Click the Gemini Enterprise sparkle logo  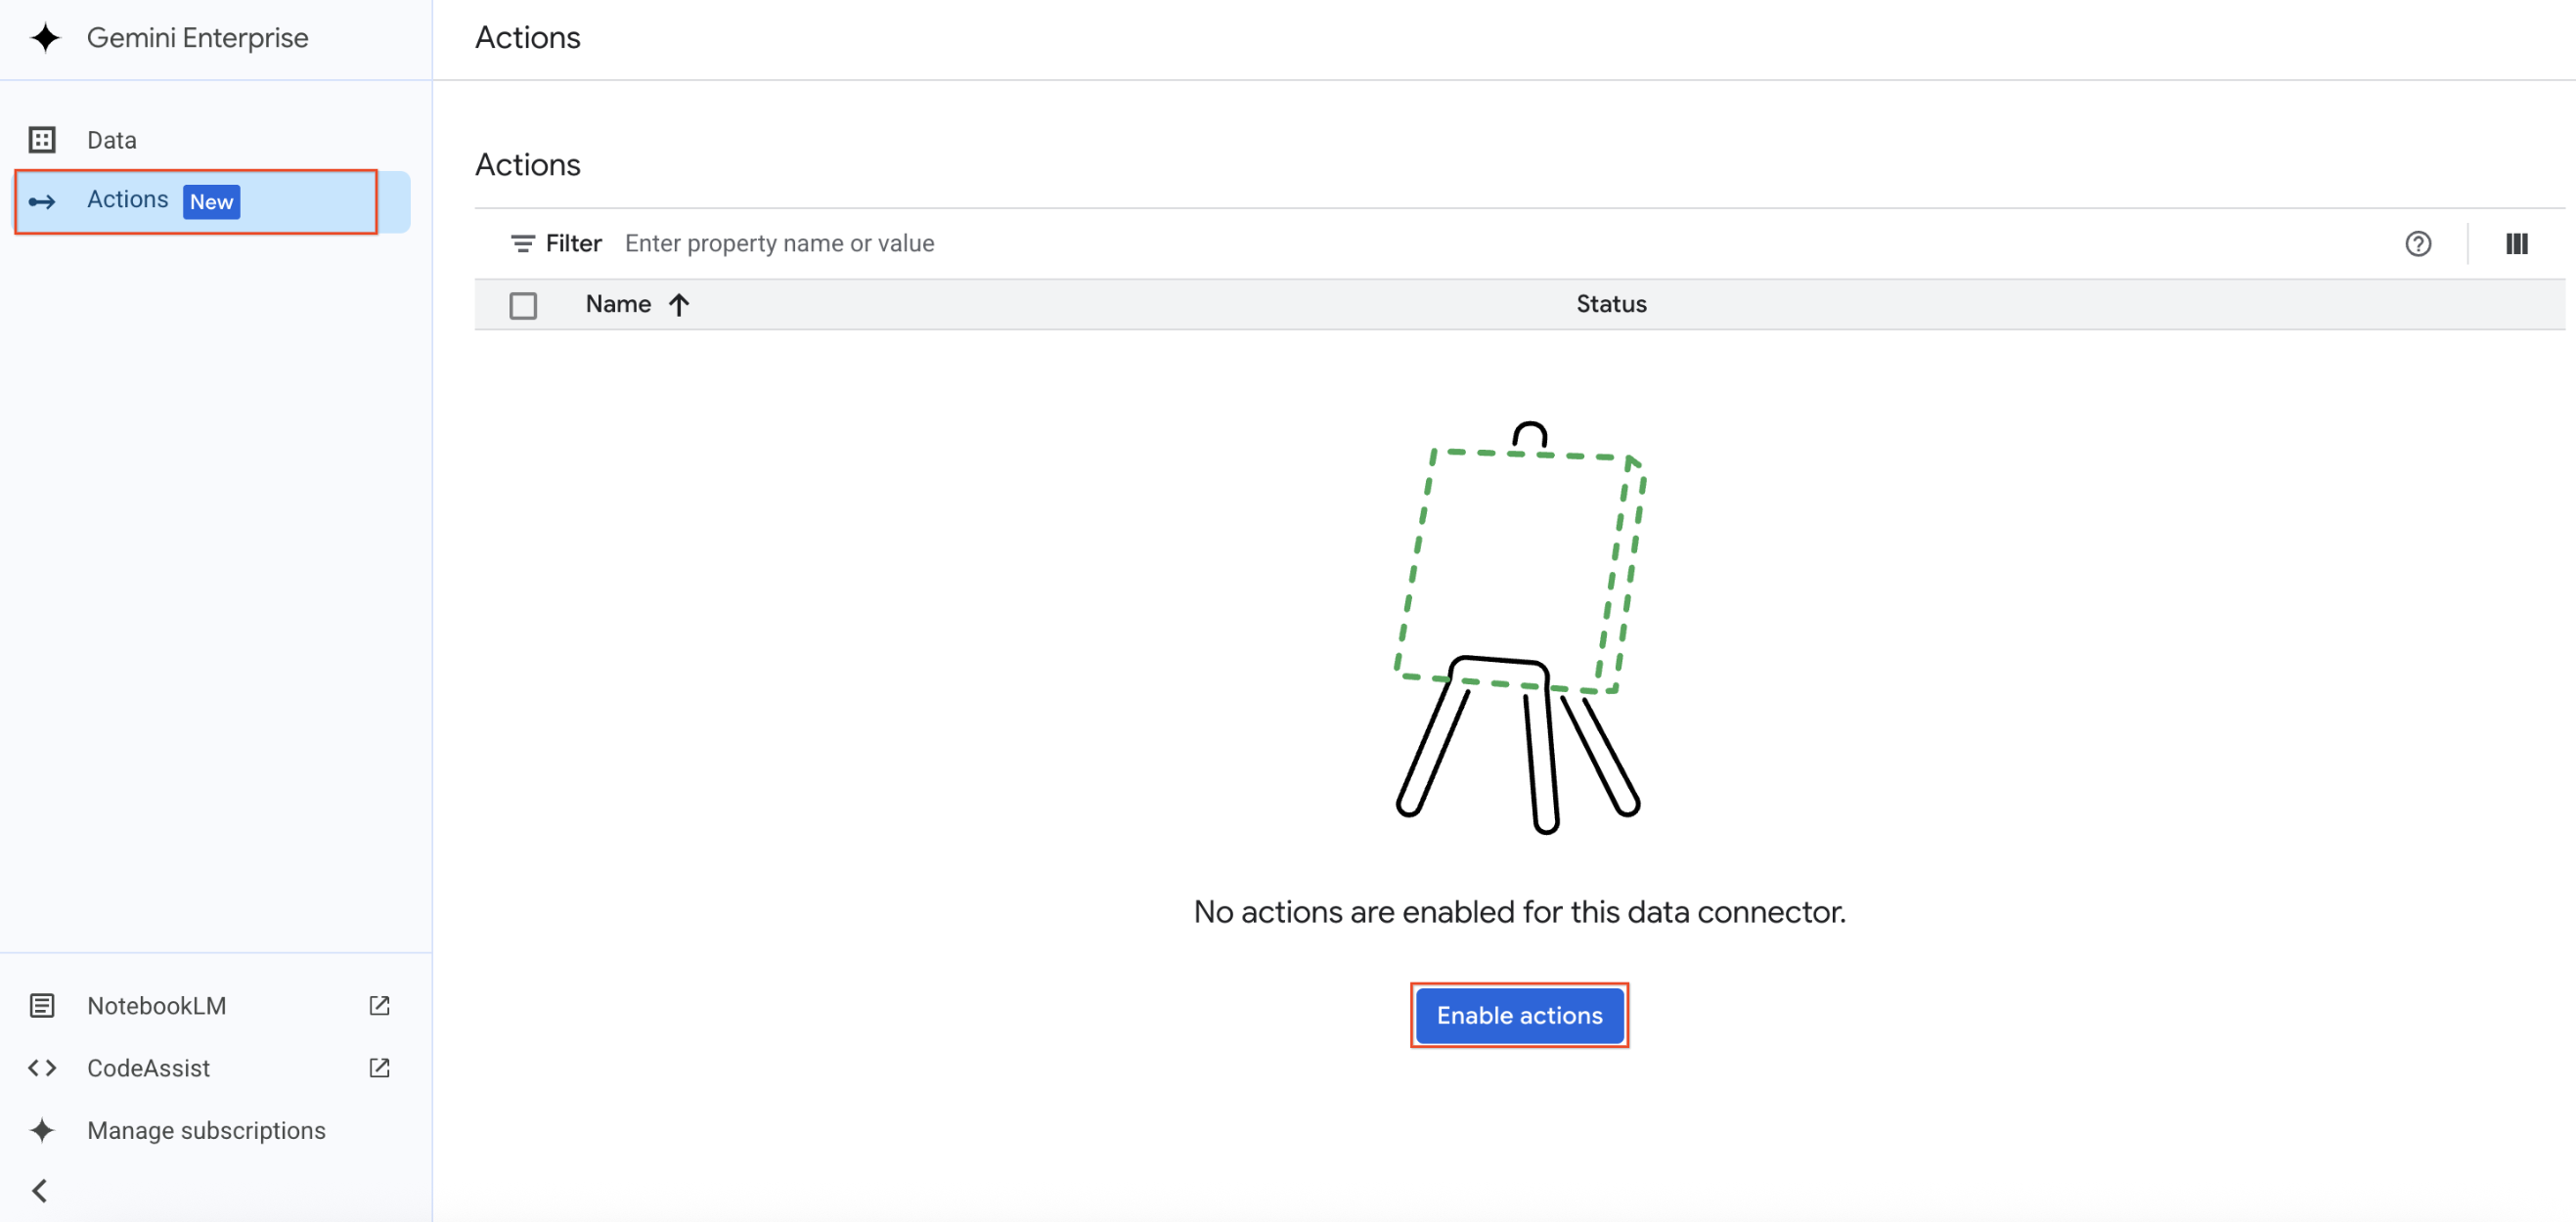[45, 38]
